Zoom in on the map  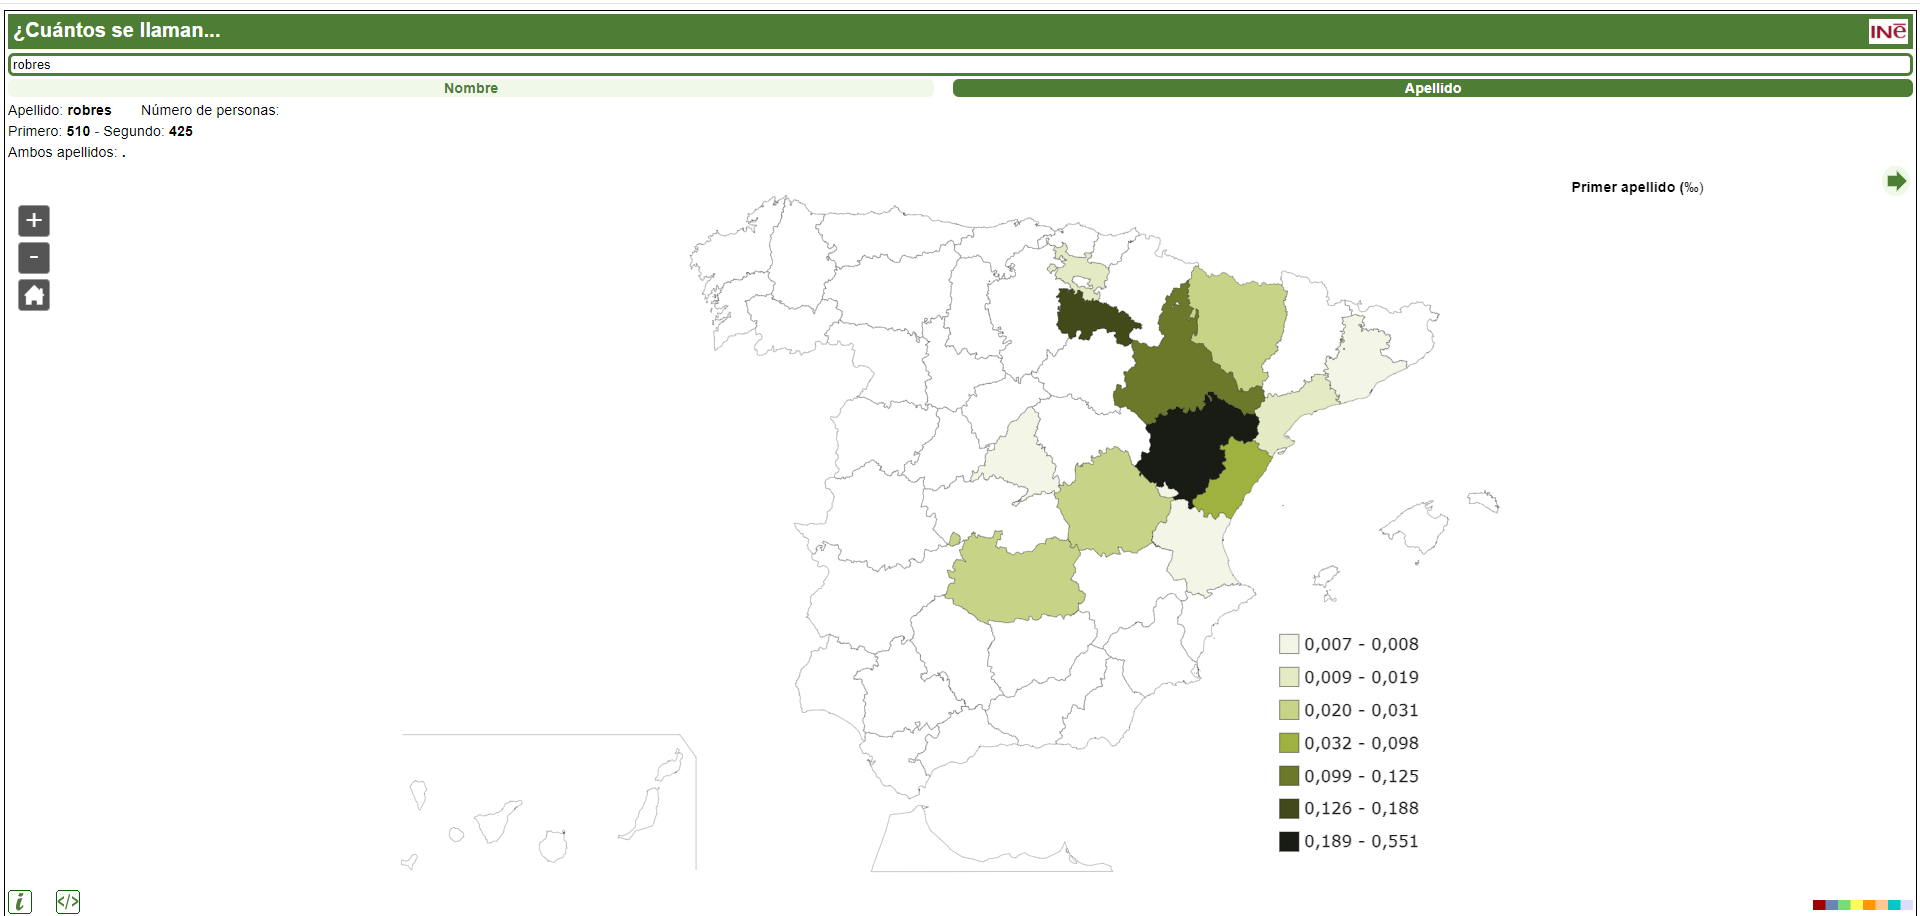point(34,221)
